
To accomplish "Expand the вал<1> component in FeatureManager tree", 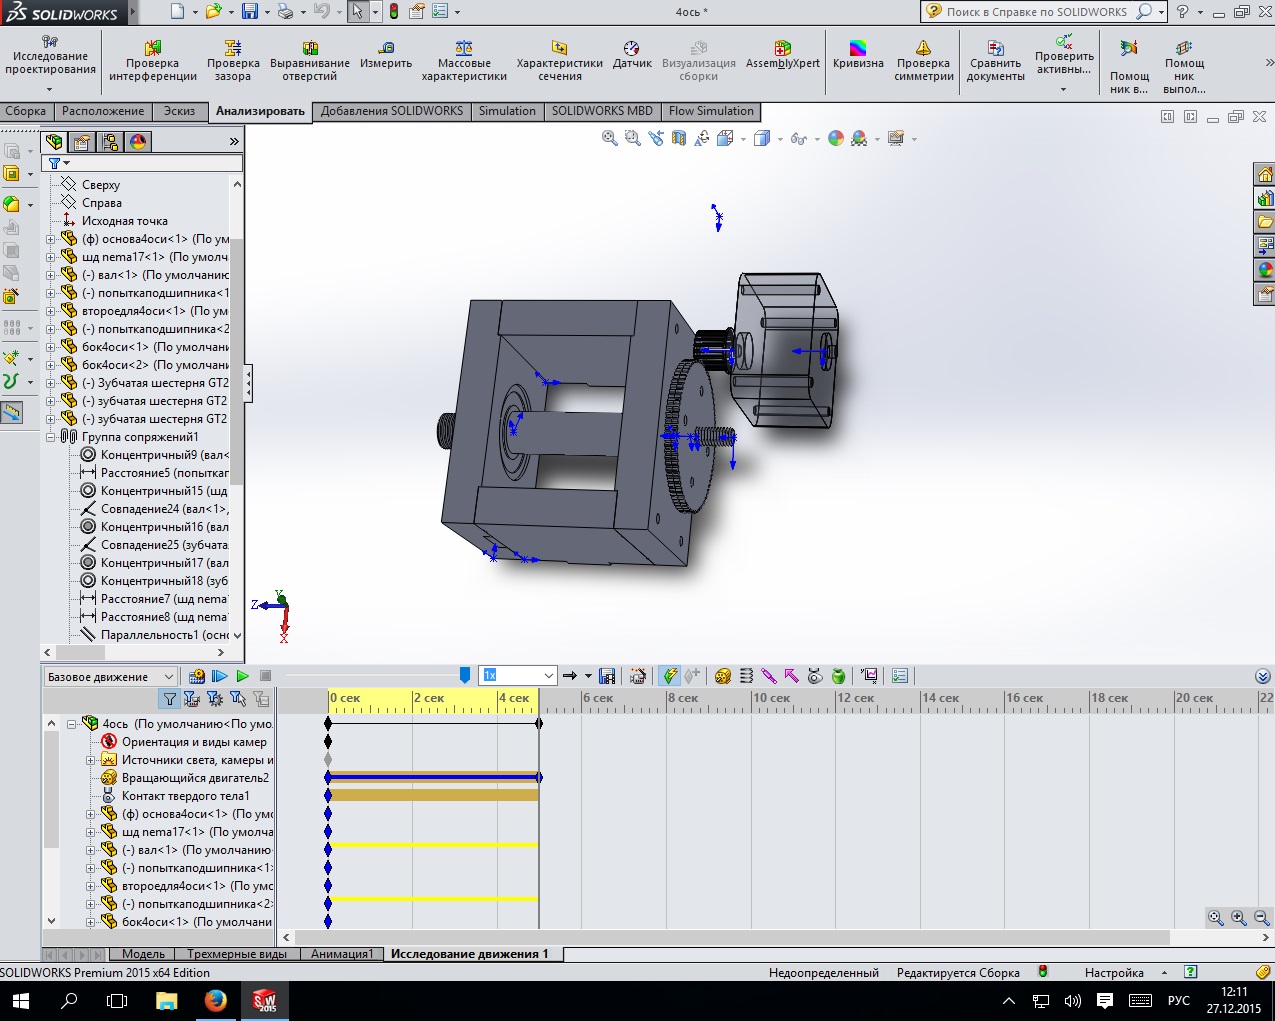I will pyautogui.click(x=51, y=275).
